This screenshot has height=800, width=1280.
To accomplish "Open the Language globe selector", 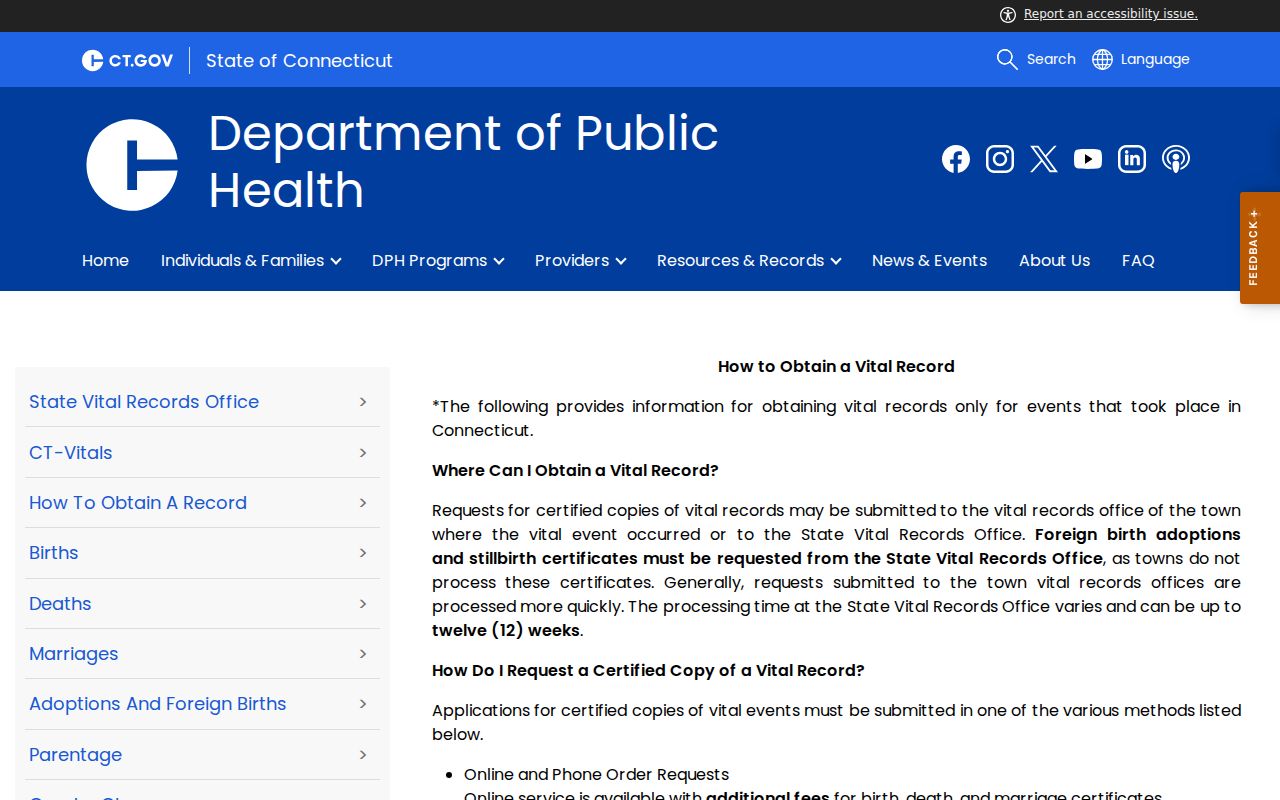I will click(x=1141, y=59).
